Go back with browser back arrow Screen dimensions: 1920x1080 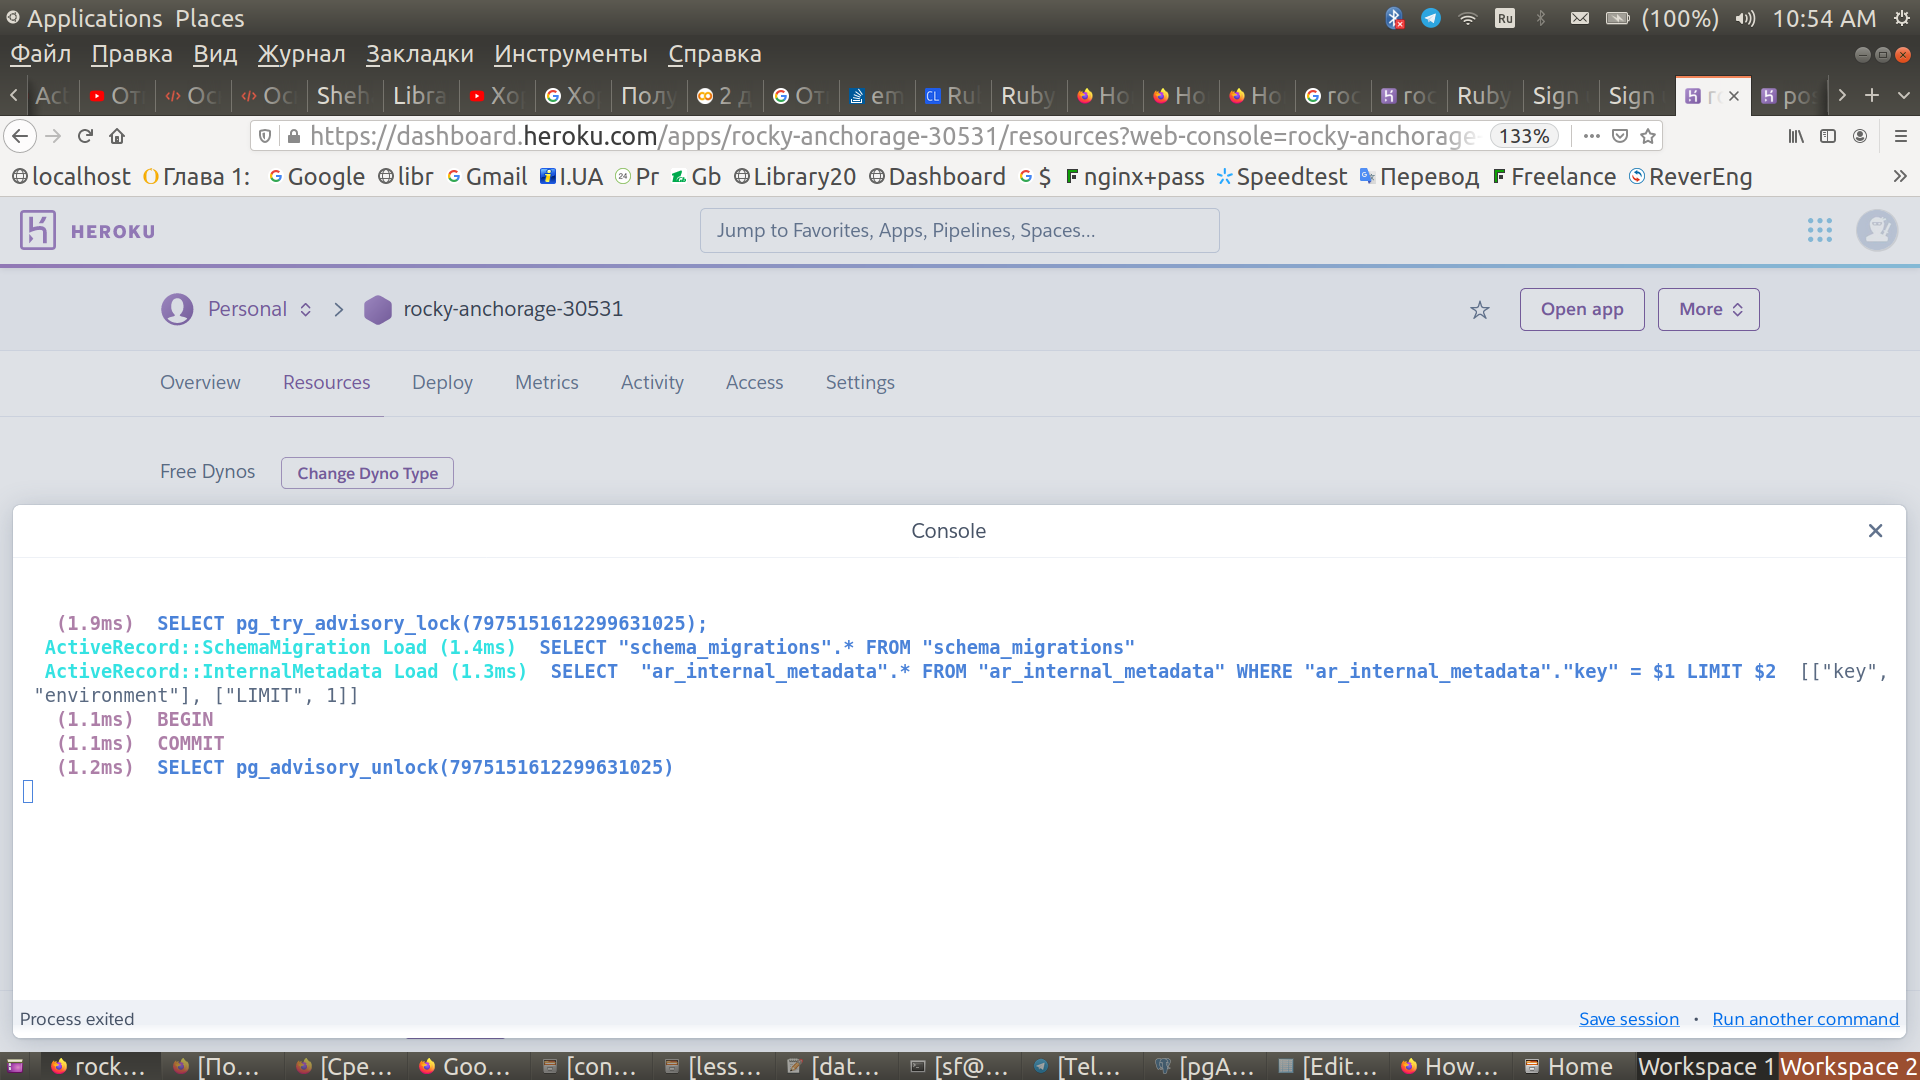tap(20, 136)
